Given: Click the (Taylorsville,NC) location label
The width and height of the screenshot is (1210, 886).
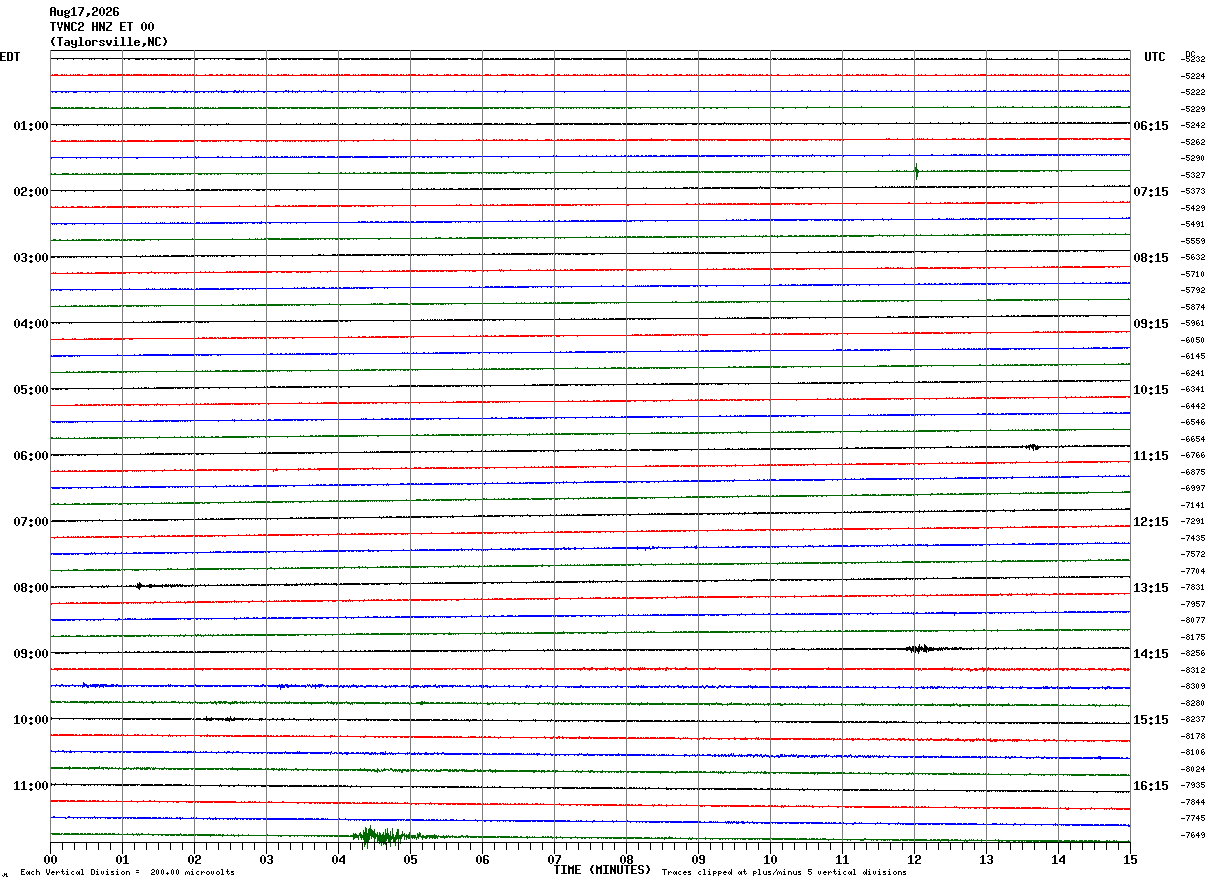Looking at the screenshot, I should [109, 42].
